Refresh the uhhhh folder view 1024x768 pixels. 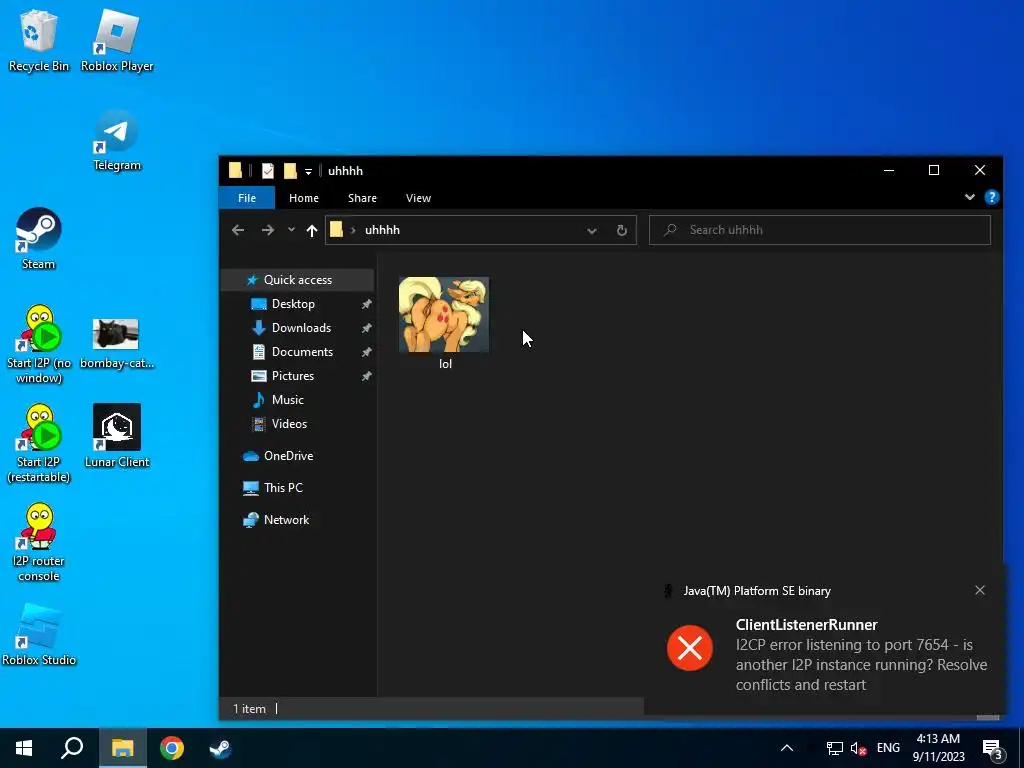pyautogui.click(x=622, y=230)
